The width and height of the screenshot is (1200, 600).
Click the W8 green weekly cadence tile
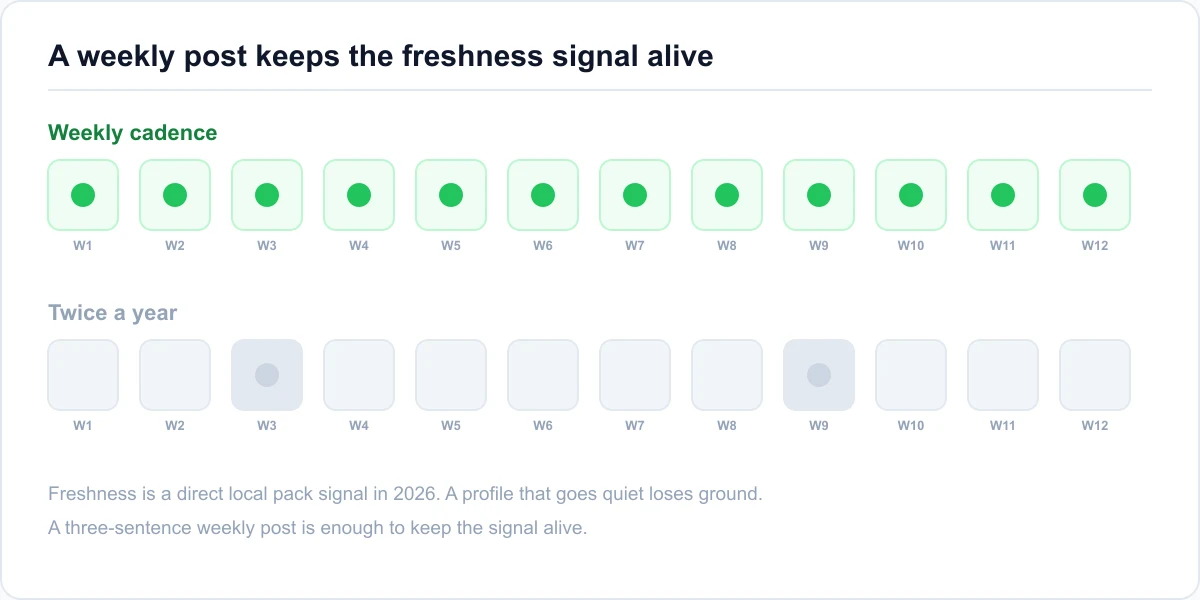[x=727, y=195]
